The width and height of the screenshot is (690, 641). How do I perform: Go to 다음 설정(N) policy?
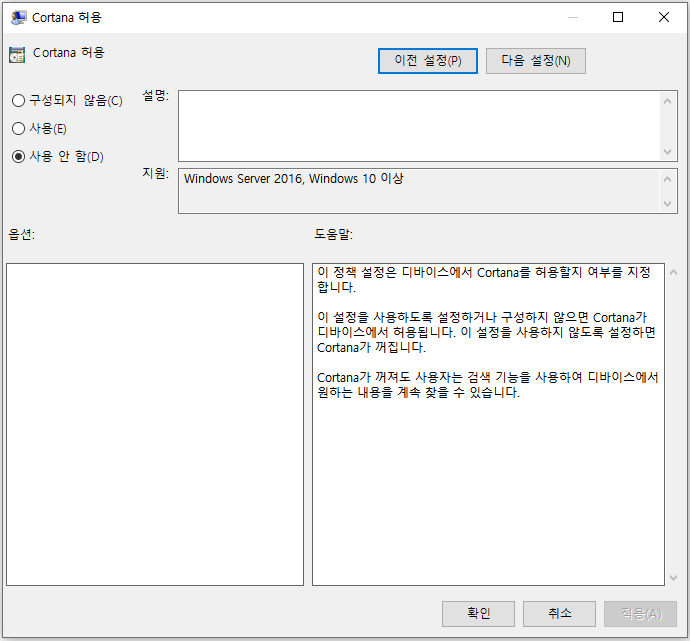[x=536, y=61]
